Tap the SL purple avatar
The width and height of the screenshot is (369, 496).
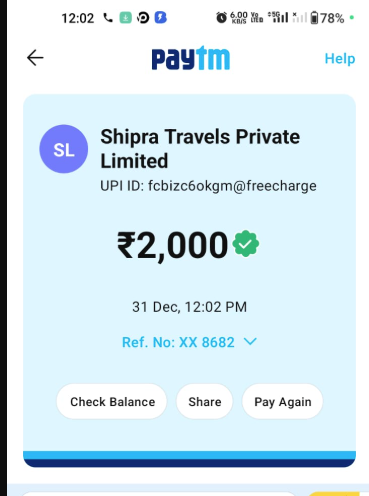[x=64, y=149]
